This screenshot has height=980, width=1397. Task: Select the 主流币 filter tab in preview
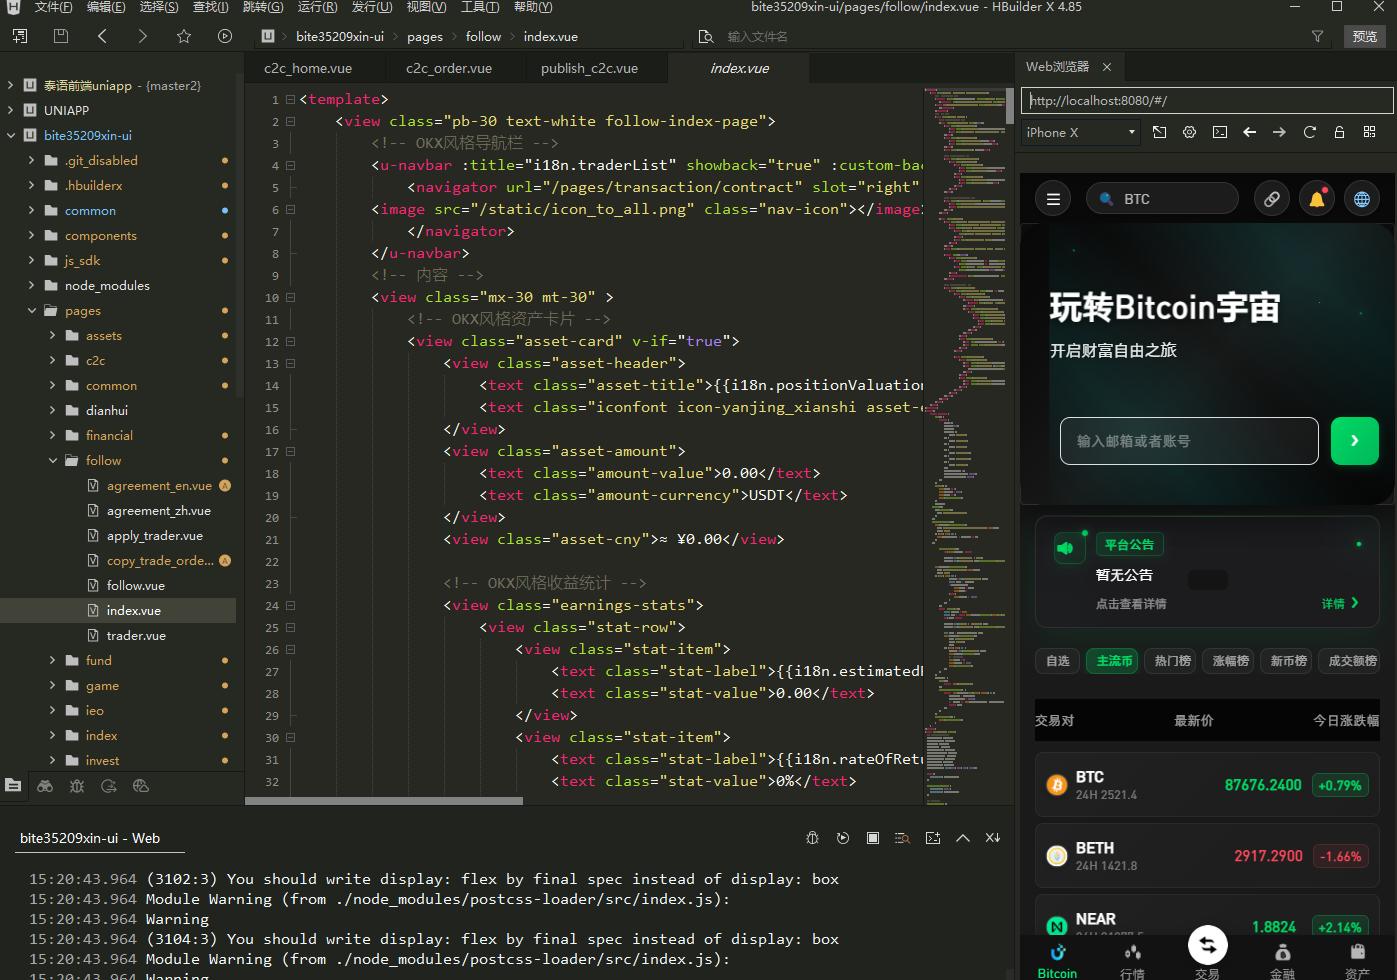click(x=1113, y=661)
